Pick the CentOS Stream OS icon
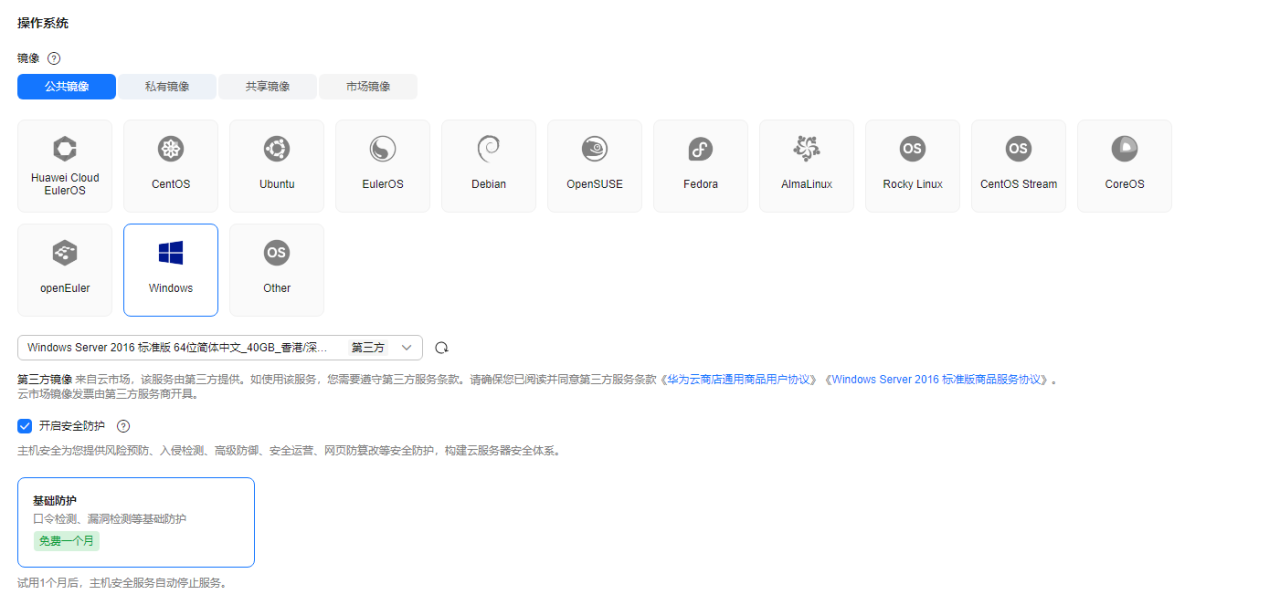The height and width of the screenshot is (605, 1280). click(x=1018, y=149)
